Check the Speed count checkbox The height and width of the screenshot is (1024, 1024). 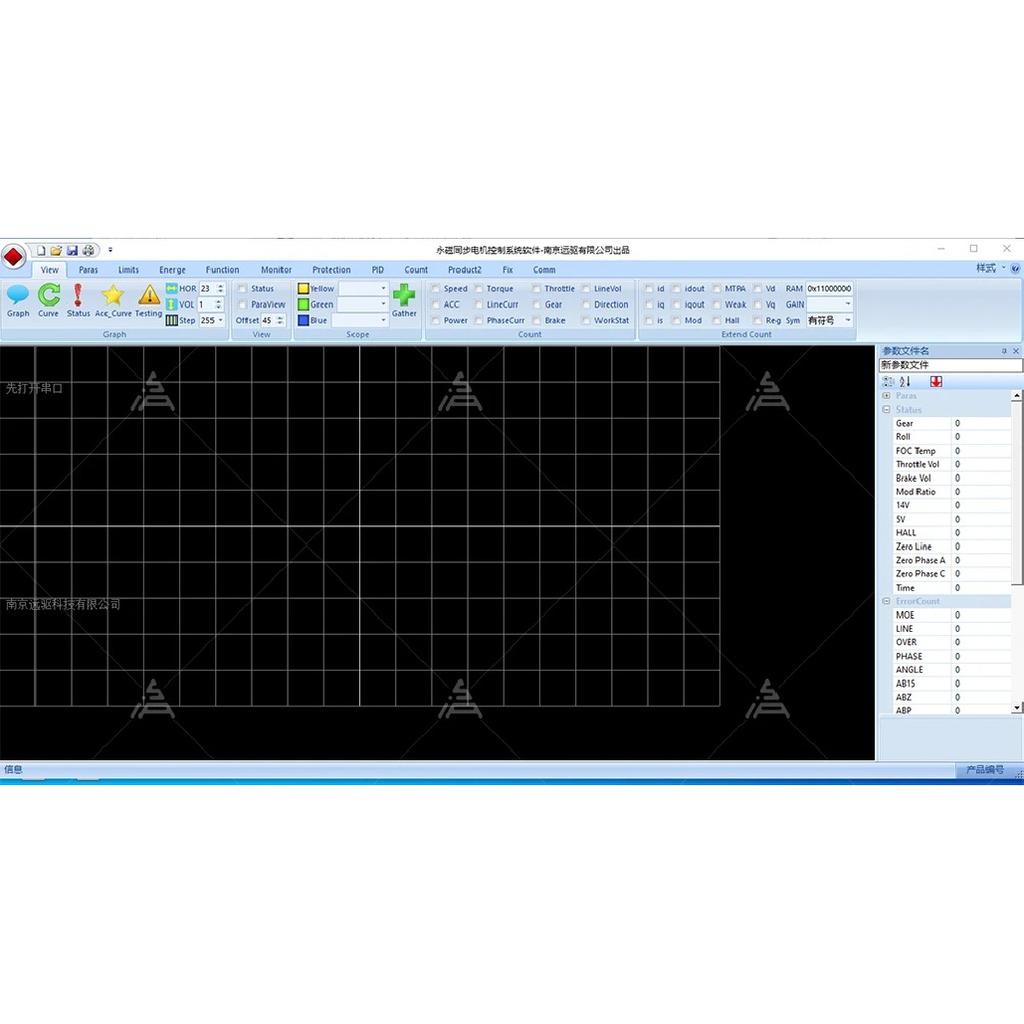[436, 289]
